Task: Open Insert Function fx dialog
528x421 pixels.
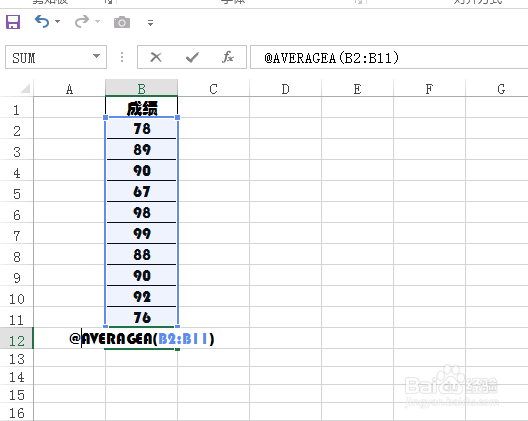Action: coord(228,57)
